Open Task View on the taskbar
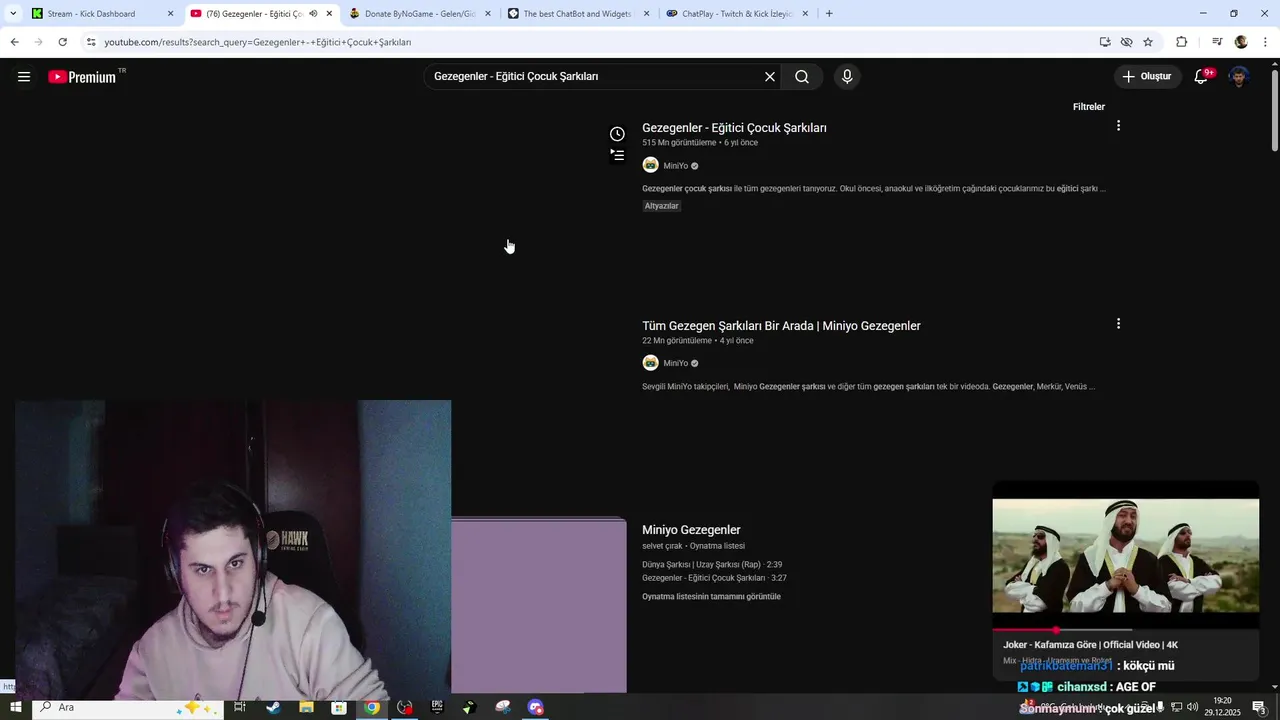Viewport: 1280px width, 720px height. tap(240, 707)
